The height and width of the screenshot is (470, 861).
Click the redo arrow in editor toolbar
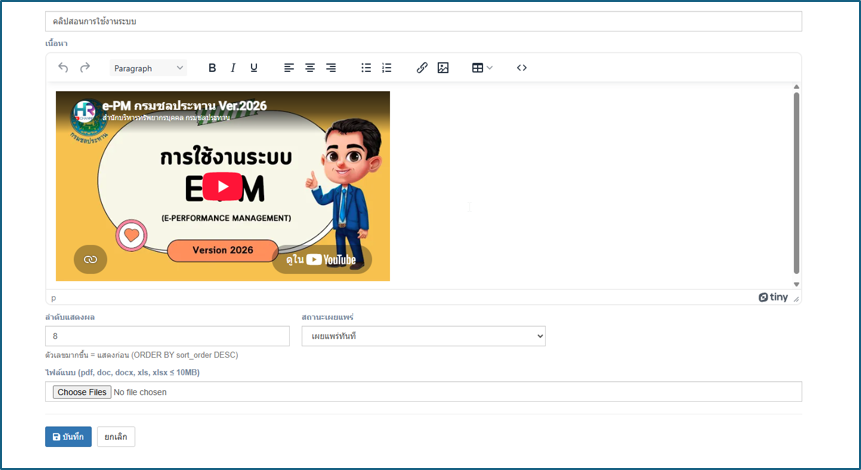(x=85, y=68)
